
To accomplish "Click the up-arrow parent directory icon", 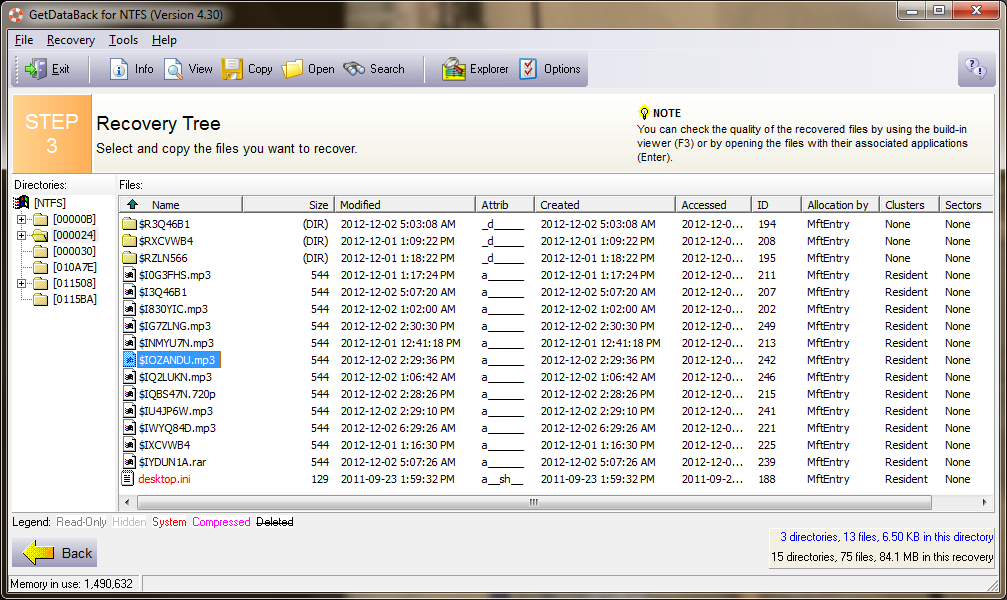I will pyautogui.click(x=132, y=204).
